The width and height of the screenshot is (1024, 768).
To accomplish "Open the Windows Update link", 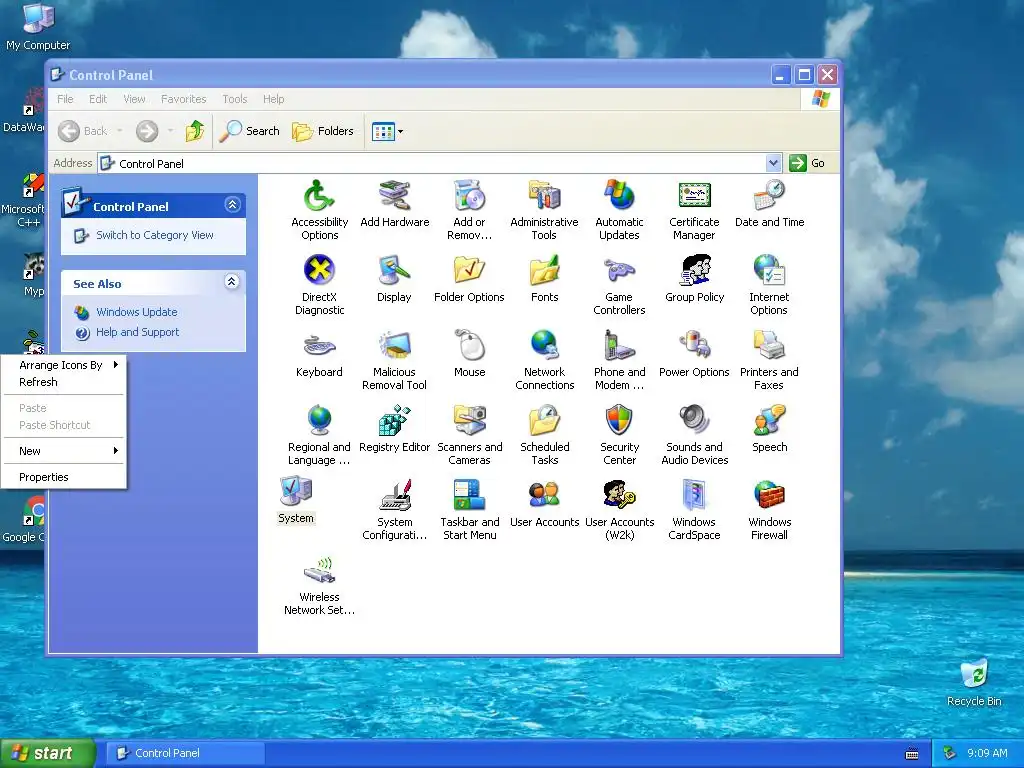I will pos(136,312).
